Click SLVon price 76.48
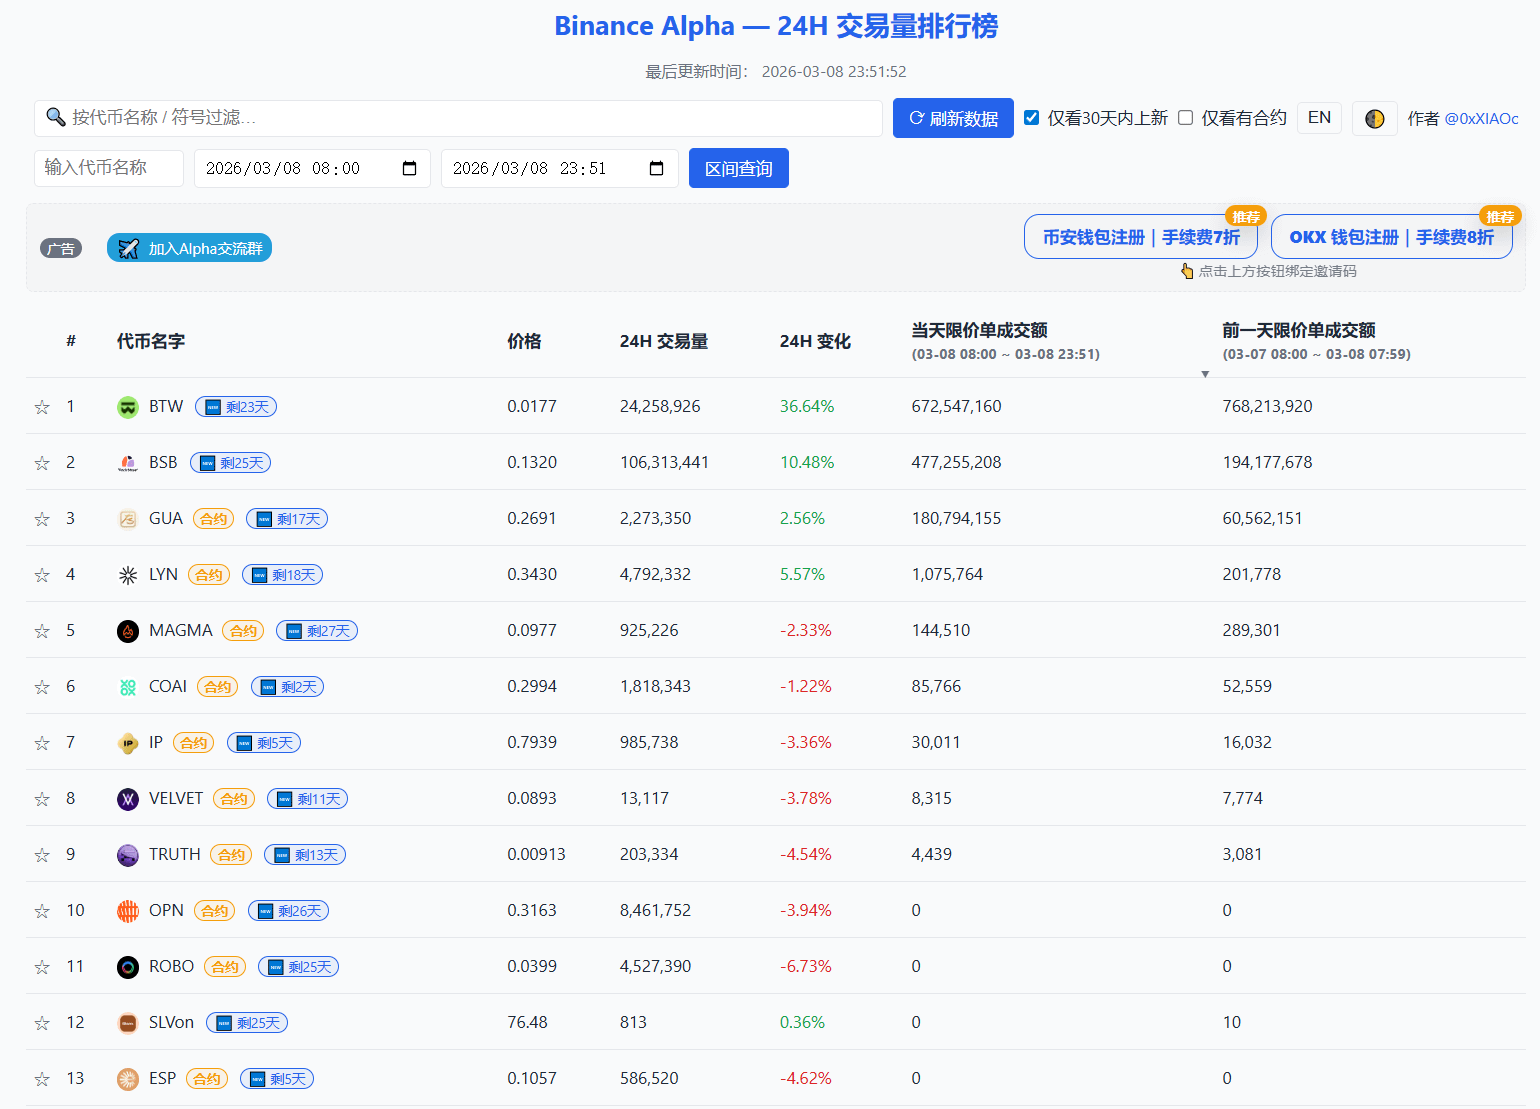The image size is (1540, 1109). tap(527, 1023)
